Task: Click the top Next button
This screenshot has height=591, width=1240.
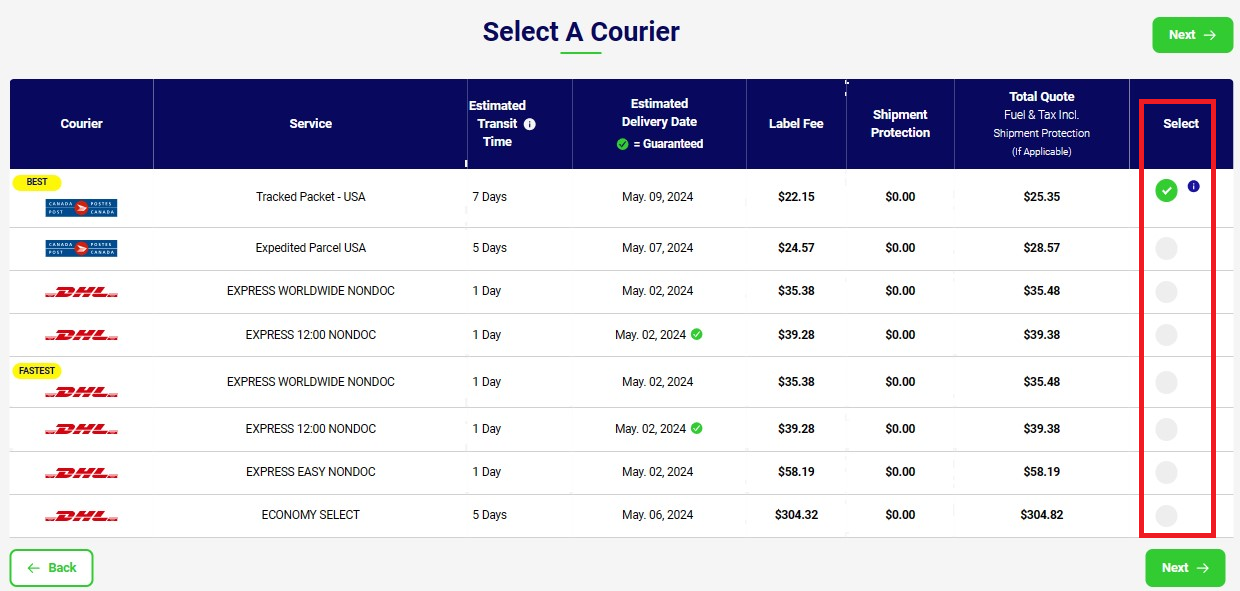Action: [1192, 35]
